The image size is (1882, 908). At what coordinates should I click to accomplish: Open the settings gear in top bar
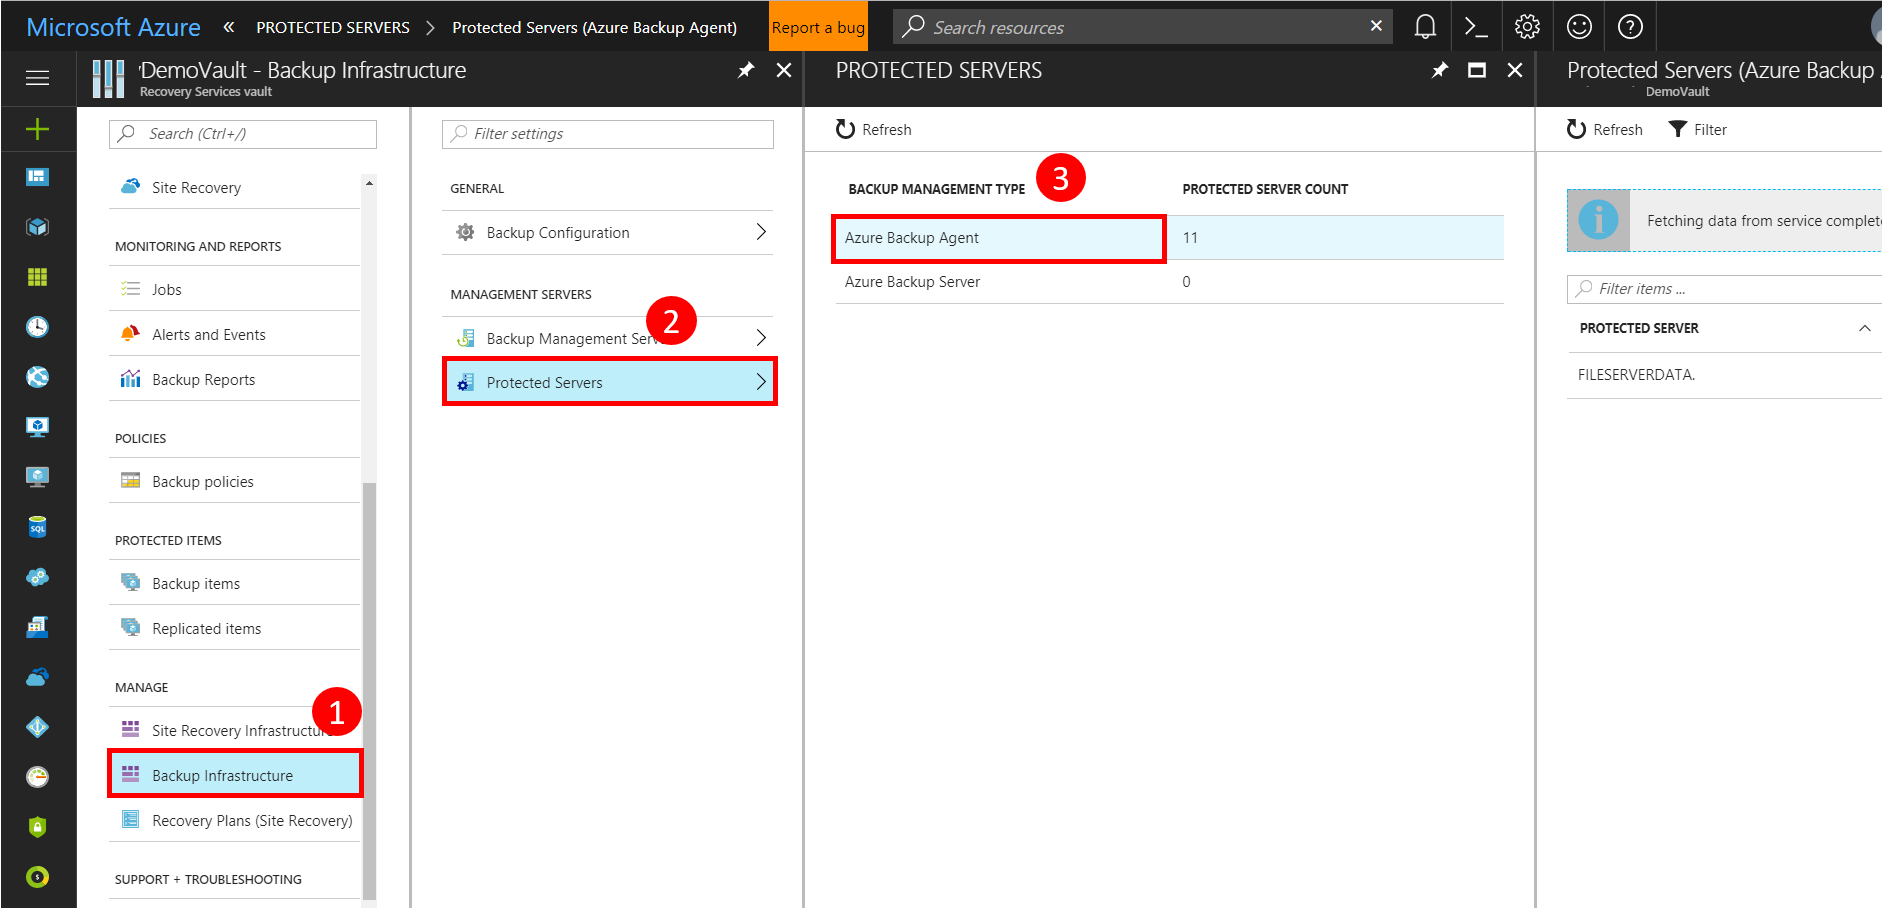coord(1527,27)
